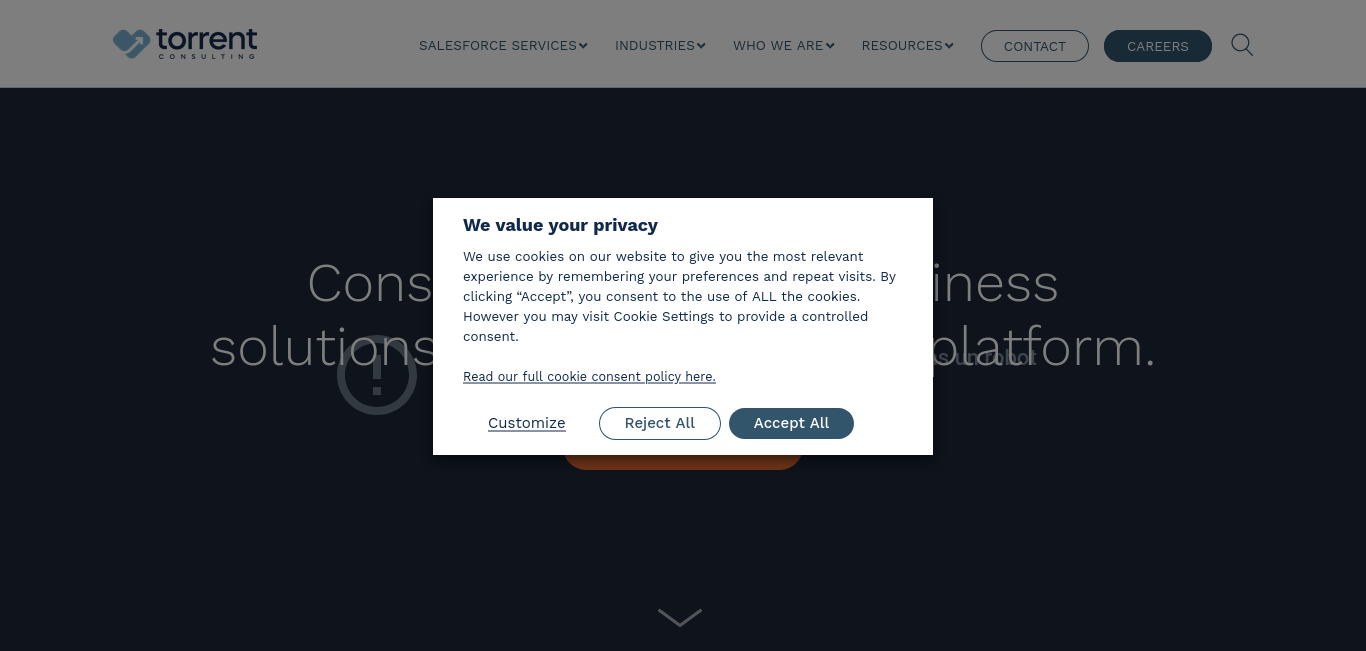This screenshot has height=651, width=1366.
Task: Expand the Salesforce Services chevron arrow
Action: point(583,46)
